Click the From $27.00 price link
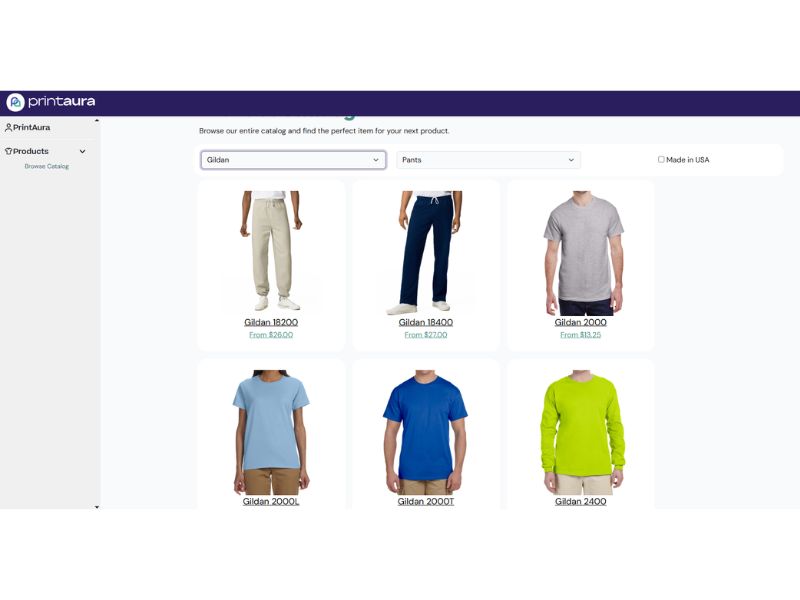800x600 pixels. tap(426, 335)
